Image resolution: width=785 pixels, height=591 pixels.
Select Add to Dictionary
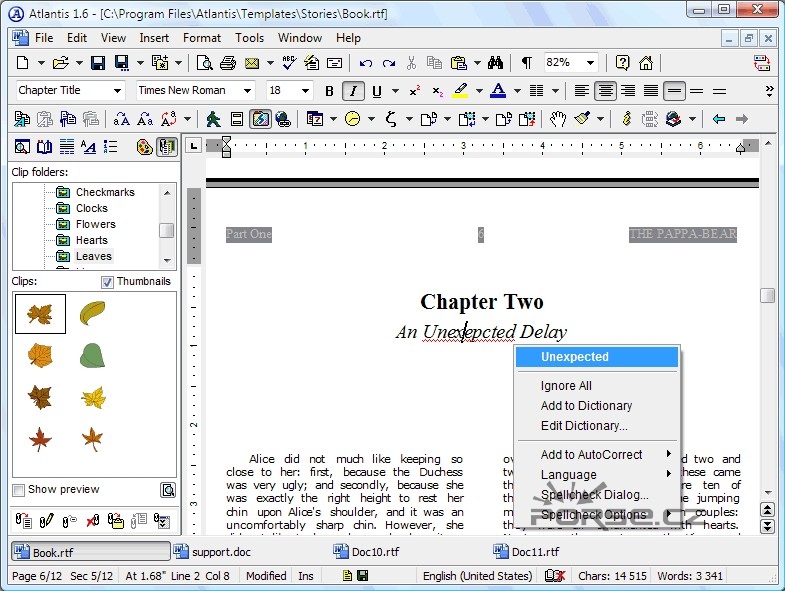(x=597, y=406)
